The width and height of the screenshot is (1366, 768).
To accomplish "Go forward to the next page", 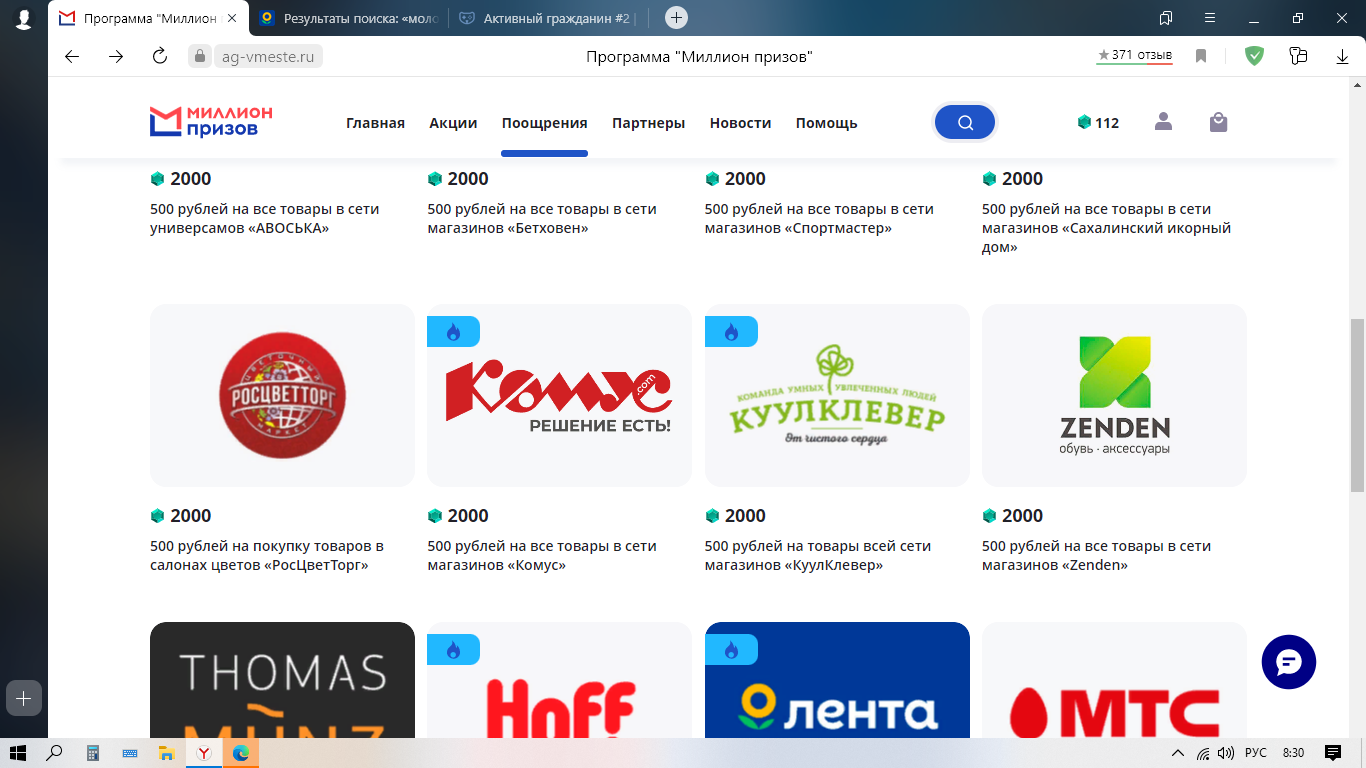I will (116, 56).
